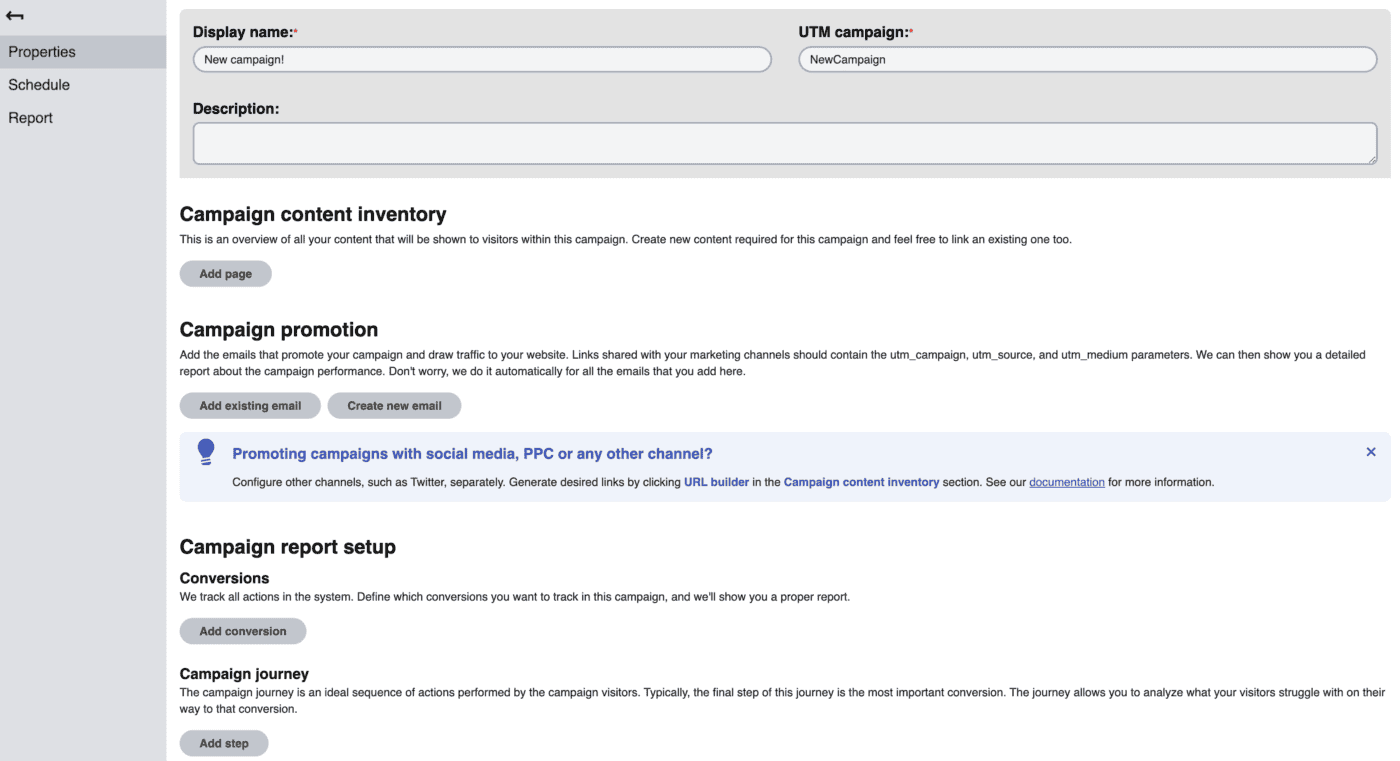The image size is (1400, 761).
Task: Click the Conversions subheading
Action: [225, 578]
